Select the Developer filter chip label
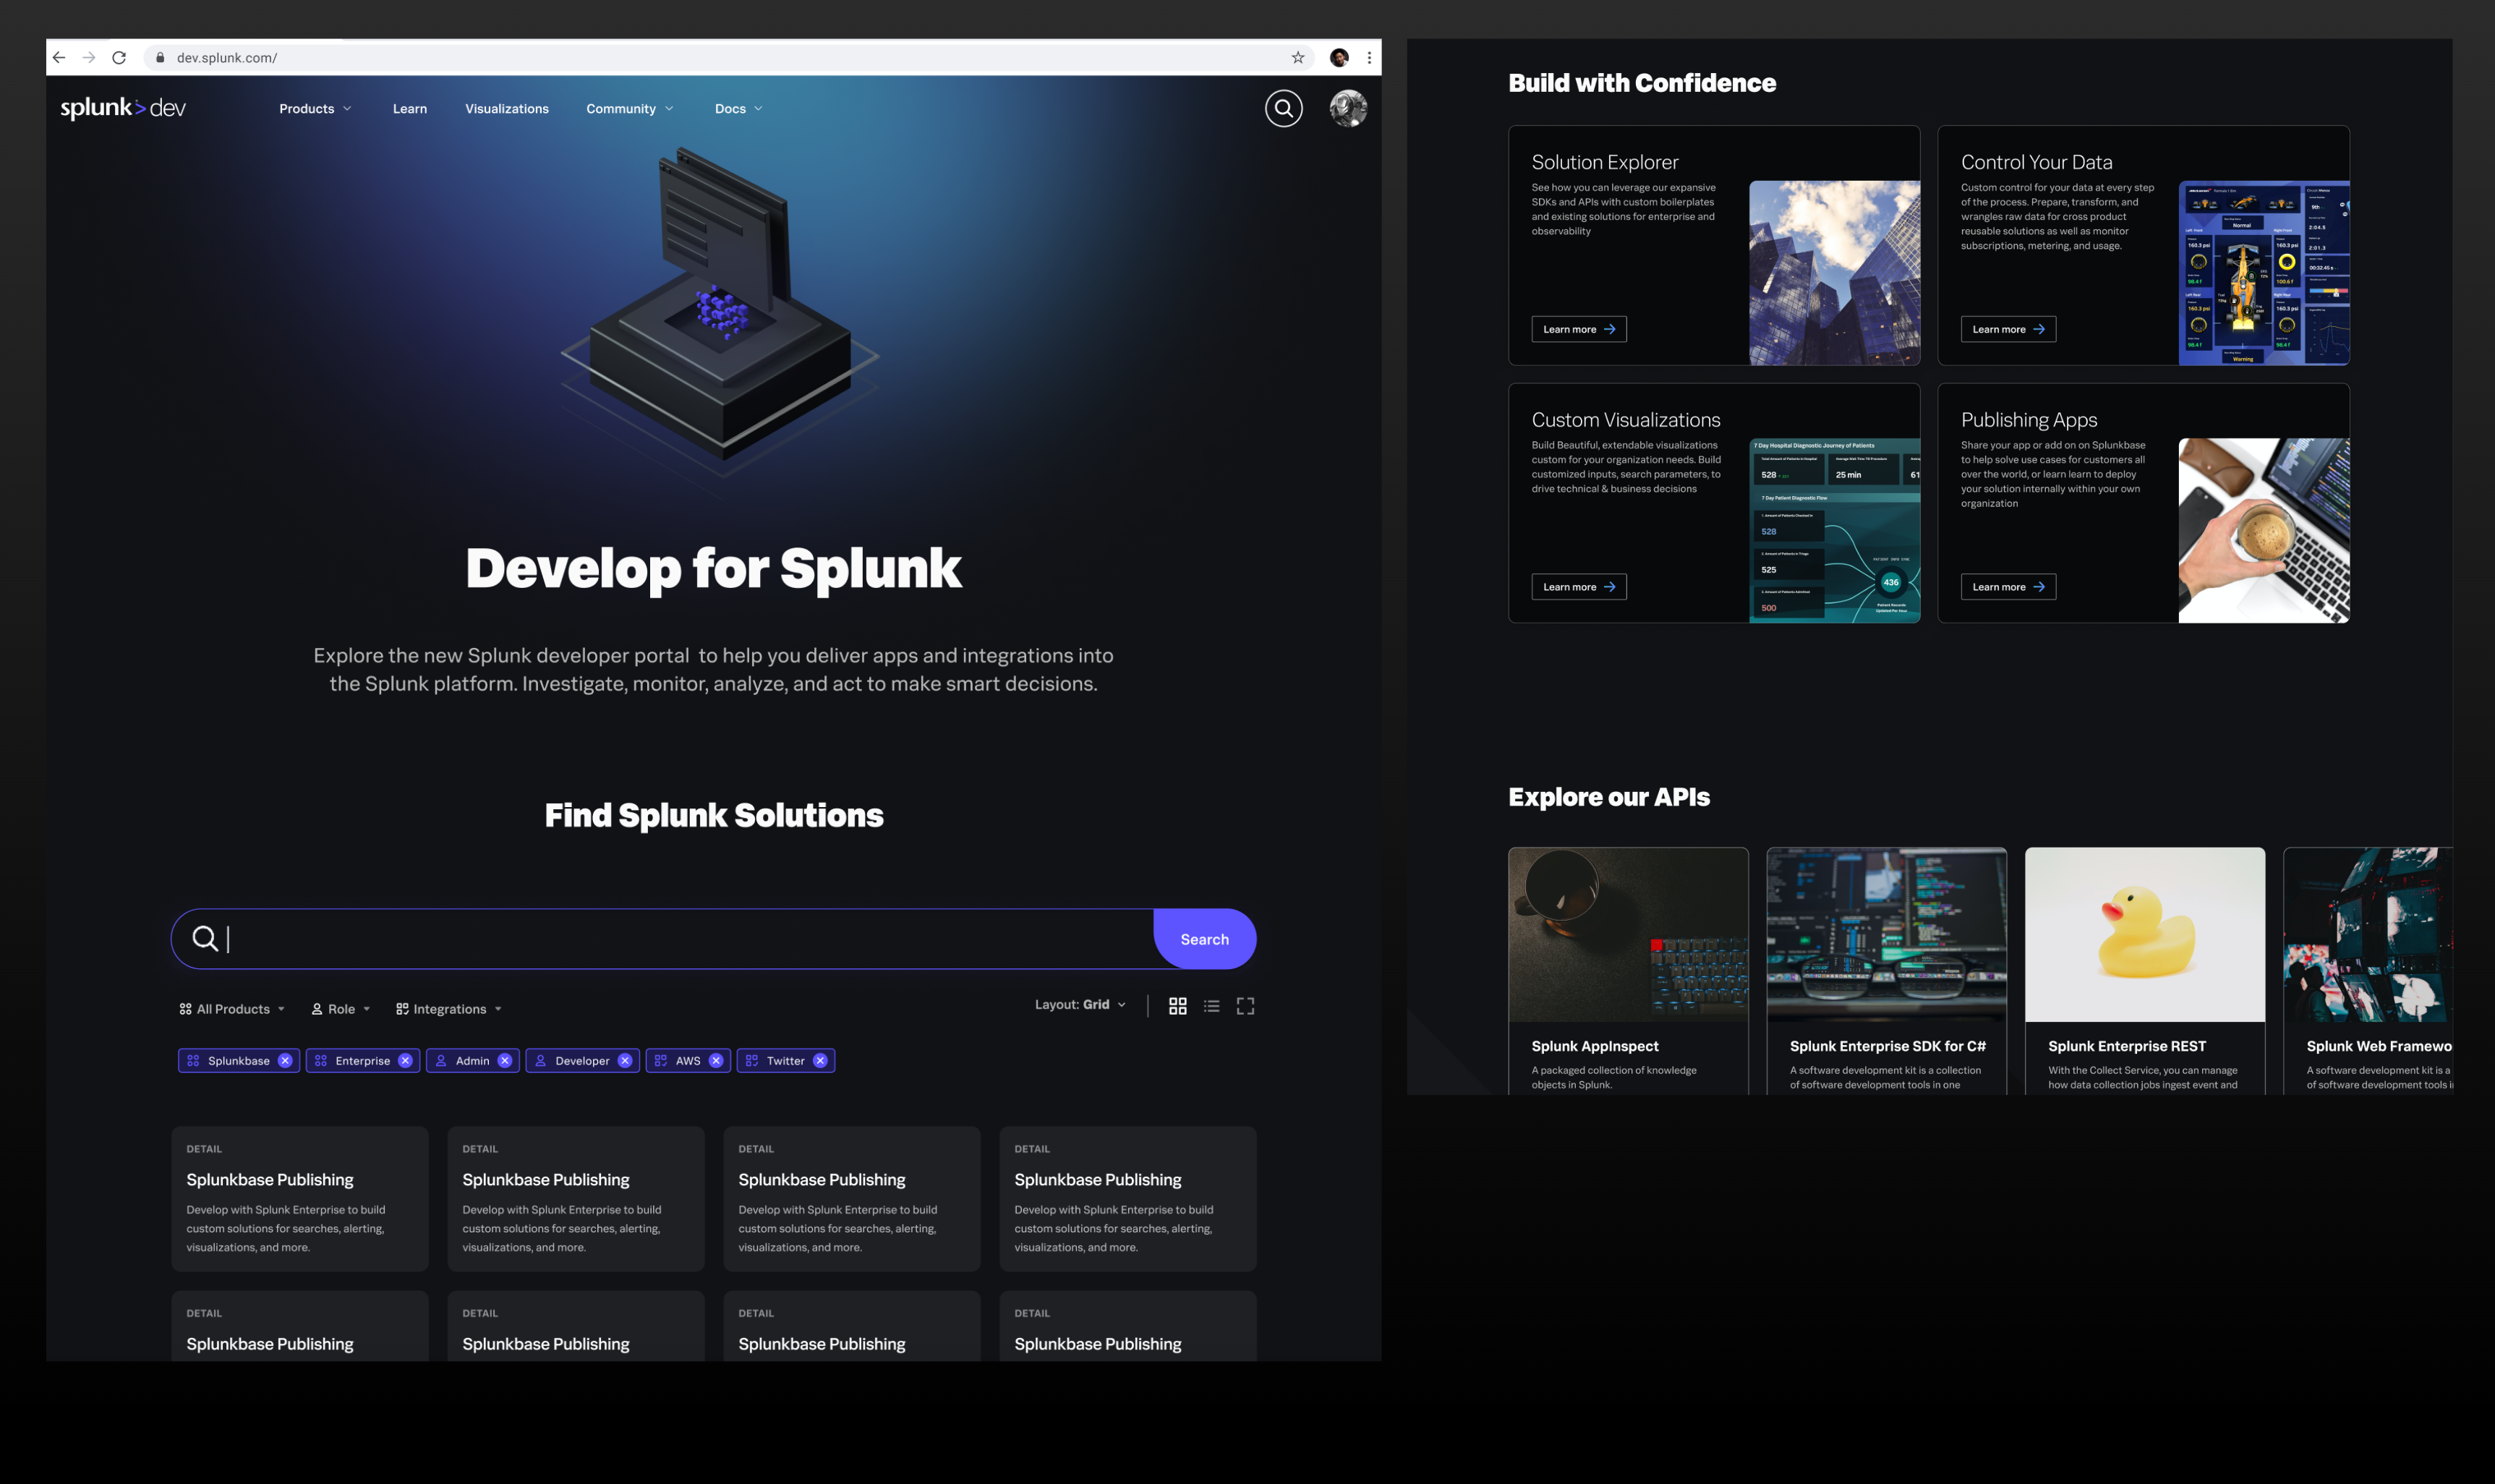Screen dimensions: 2495x1484 582,1061
